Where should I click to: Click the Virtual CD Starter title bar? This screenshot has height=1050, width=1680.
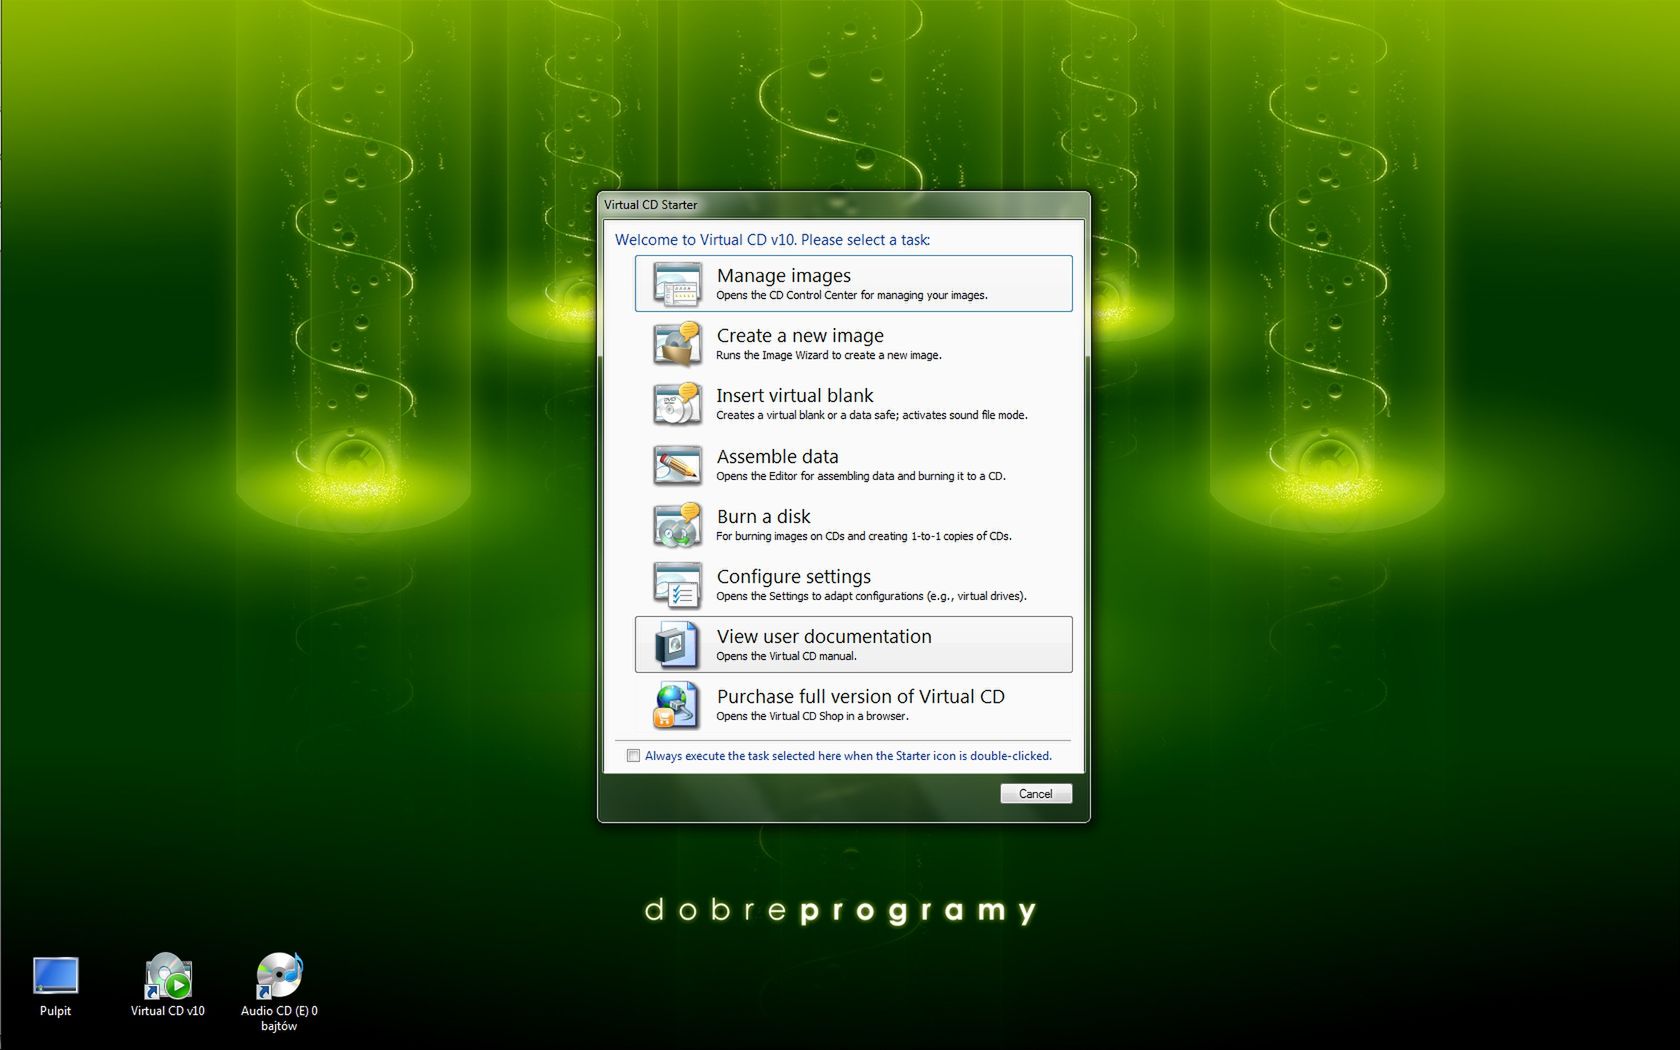coord(843,204)
